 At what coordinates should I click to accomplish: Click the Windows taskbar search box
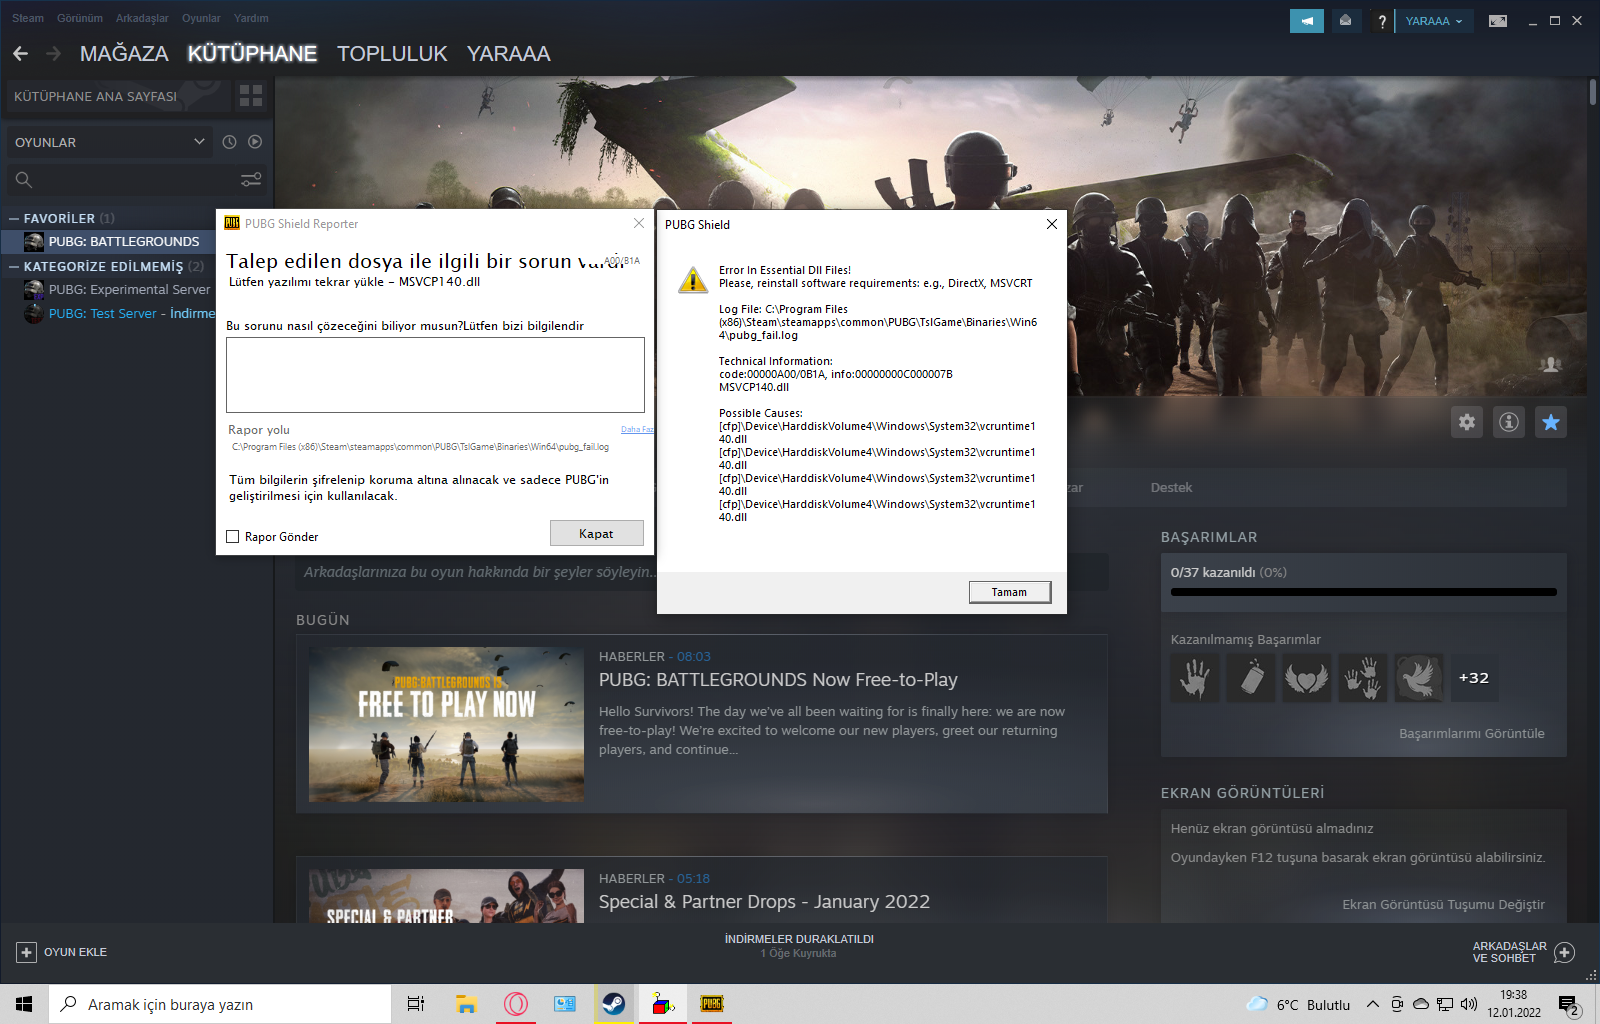pyautogui.click(x=220, y=1004)
